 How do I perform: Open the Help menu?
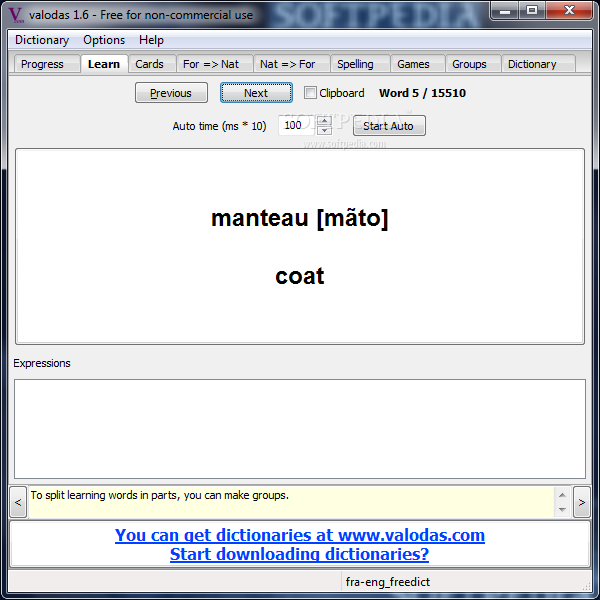[x=151, y=40]
